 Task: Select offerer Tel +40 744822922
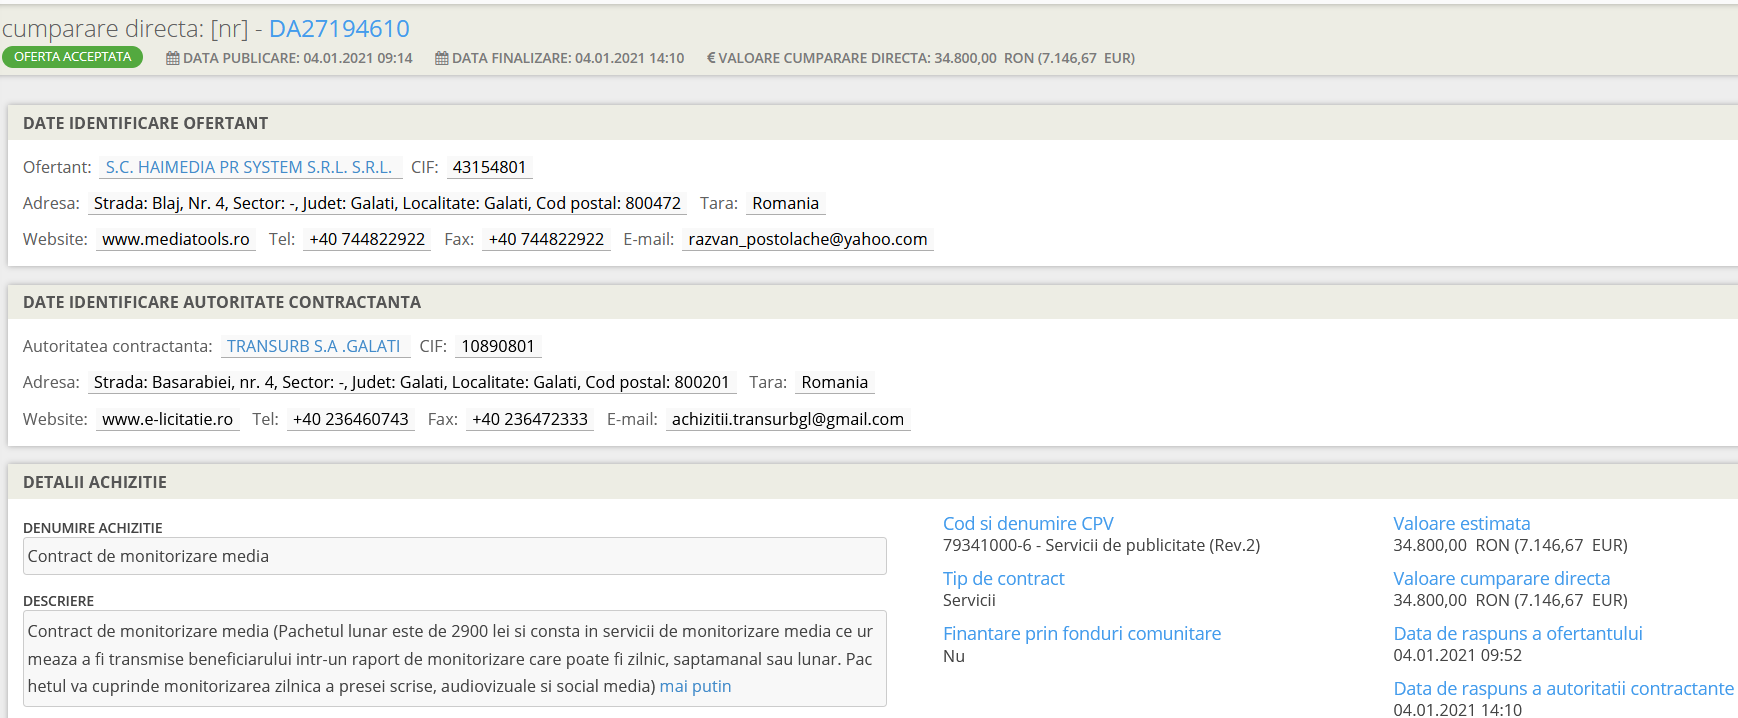(x=367, y=239)
